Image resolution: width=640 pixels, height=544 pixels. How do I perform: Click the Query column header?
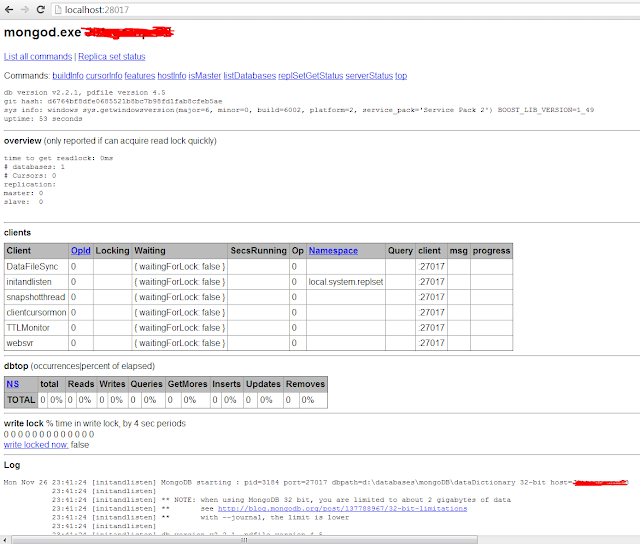400,251
